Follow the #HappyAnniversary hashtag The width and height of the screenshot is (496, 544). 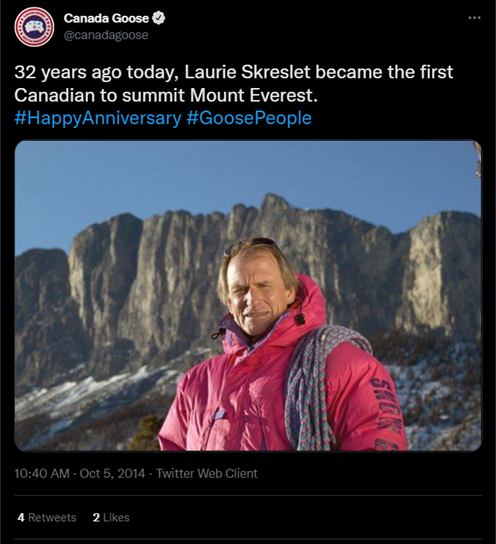[98, 118]
